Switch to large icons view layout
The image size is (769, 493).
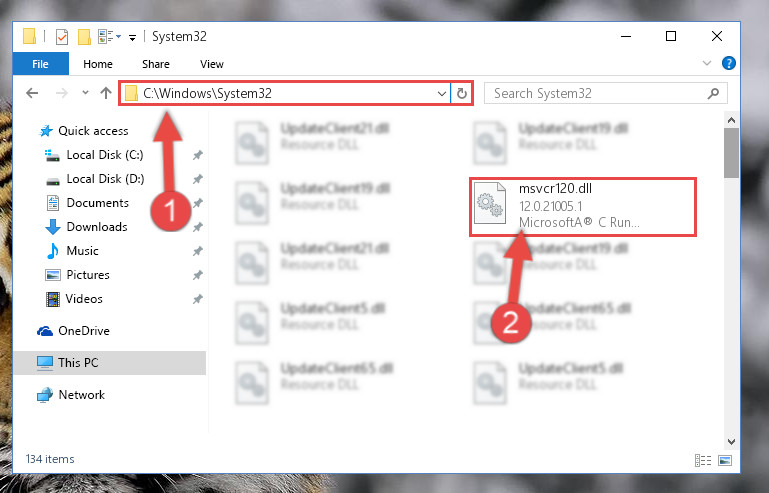725,460
